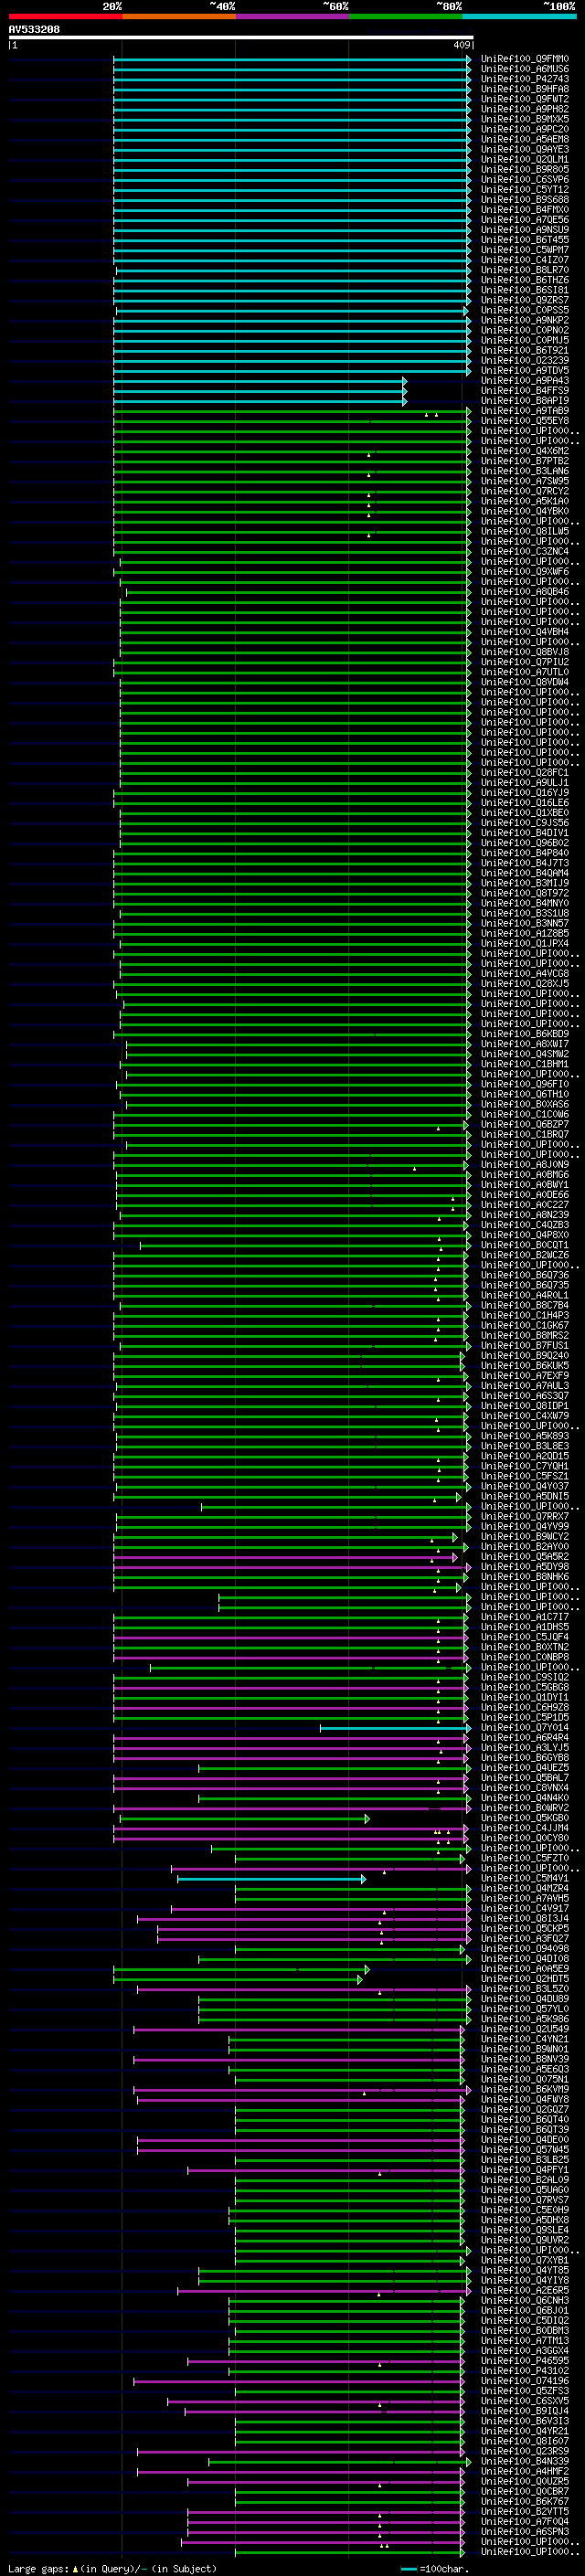Click the short cyan bar of UniRef100_A9PA43
This screenshot has height=2576, width=585.
coord(260,380)
